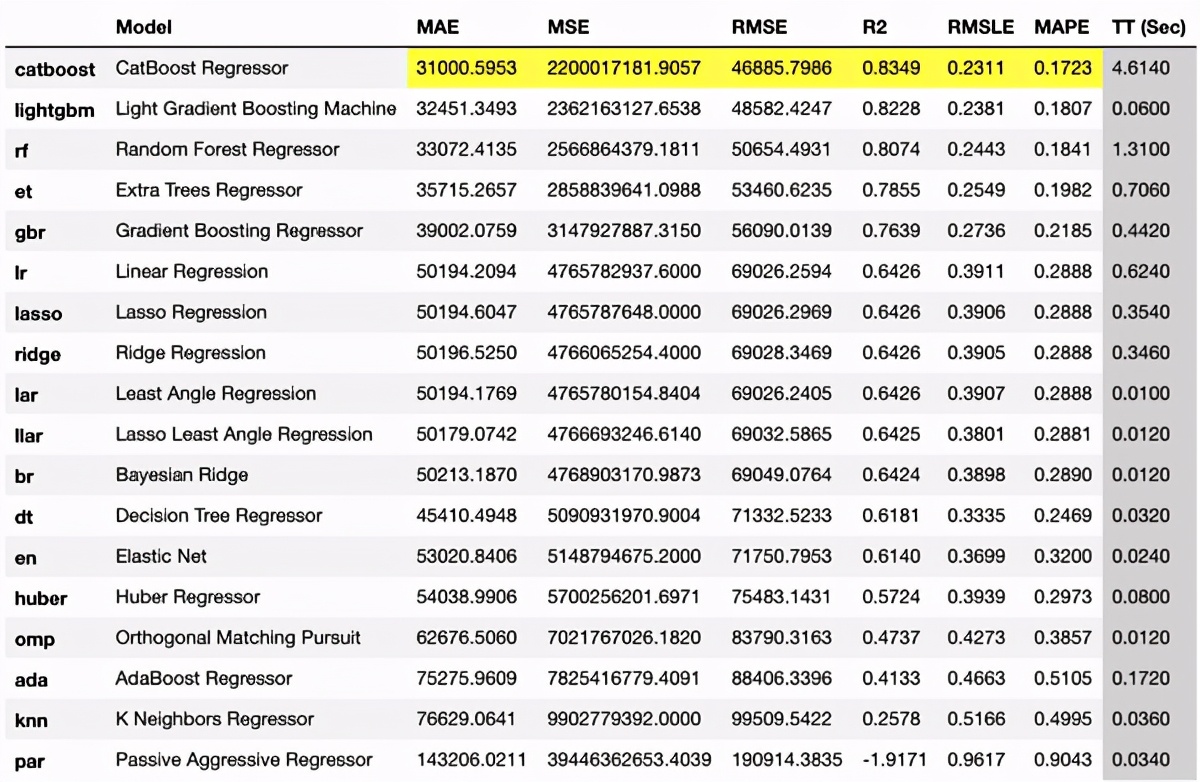Click the MAE value 32451.3493
The height and width of the screenshot is (782, 1200).
pyautogui.click(x=467, y=109)
